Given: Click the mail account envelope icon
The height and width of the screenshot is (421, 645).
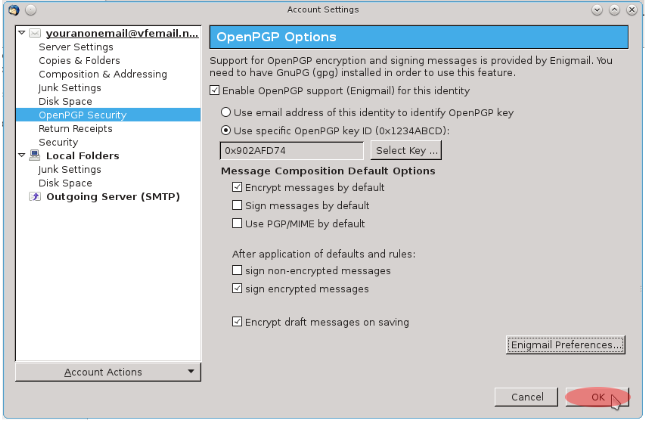Looking at the screenshot, I should pyautogui.click(x=34, y=33).
